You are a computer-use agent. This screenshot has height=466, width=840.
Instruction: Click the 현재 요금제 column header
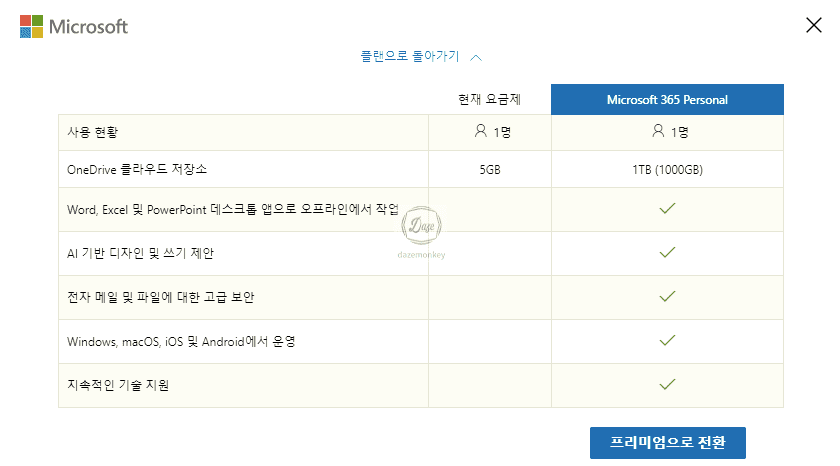(x=489, y=100)
